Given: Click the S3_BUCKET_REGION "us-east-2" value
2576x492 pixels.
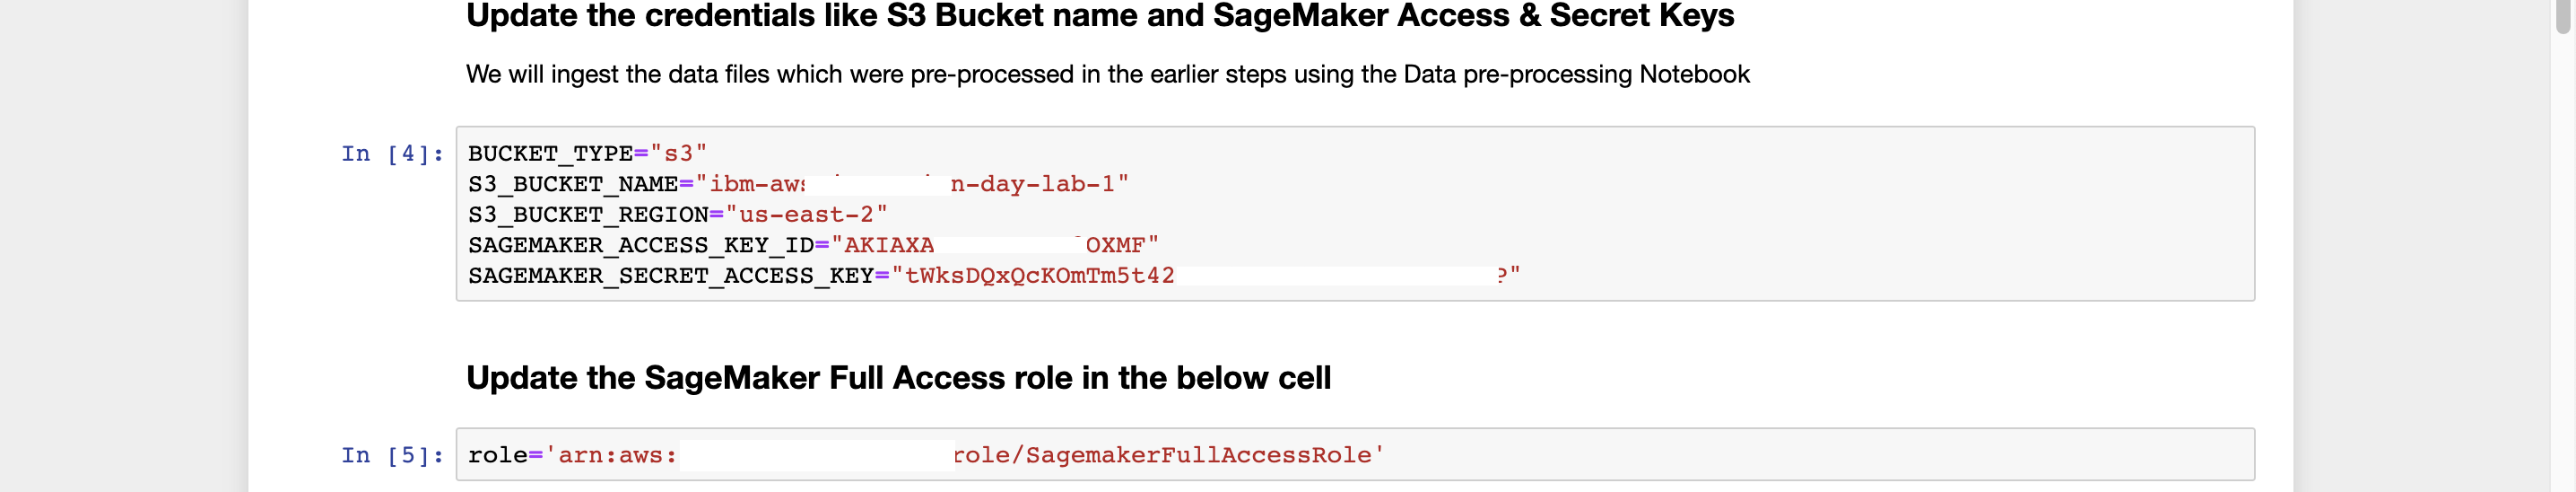Looking at the screenshot, I should pyautogui.click(x=806, y=215).
